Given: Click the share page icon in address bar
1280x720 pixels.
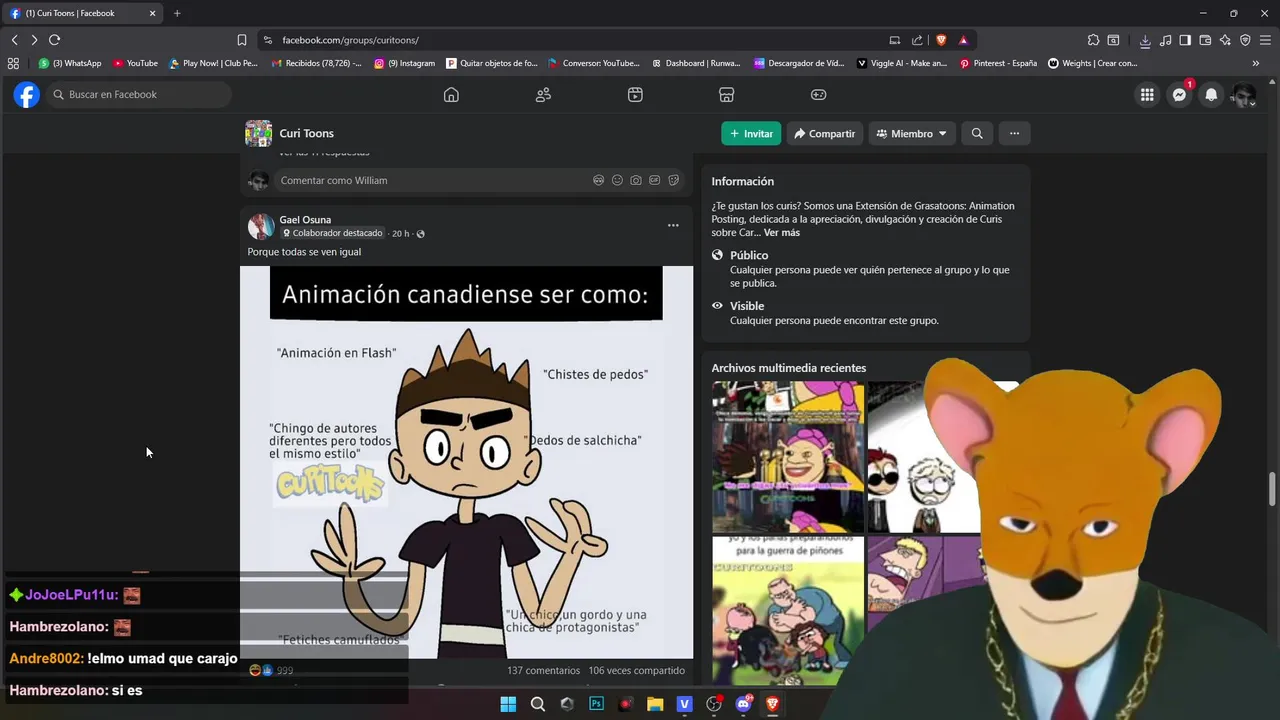Looking at the screenshot, I should [x=917, y=40].
